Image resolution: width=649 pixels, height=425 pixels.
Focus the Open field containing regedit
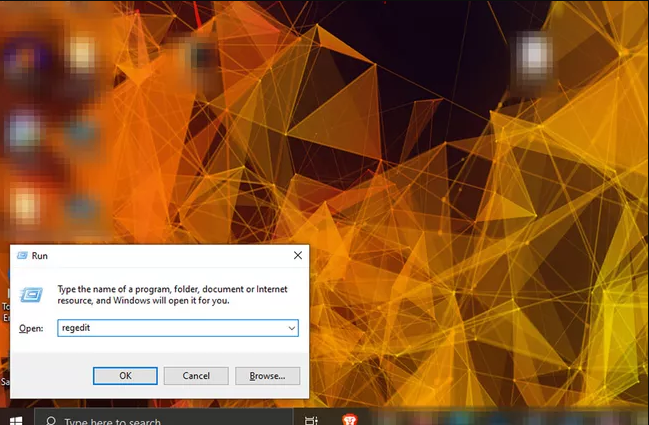point(178,328)
